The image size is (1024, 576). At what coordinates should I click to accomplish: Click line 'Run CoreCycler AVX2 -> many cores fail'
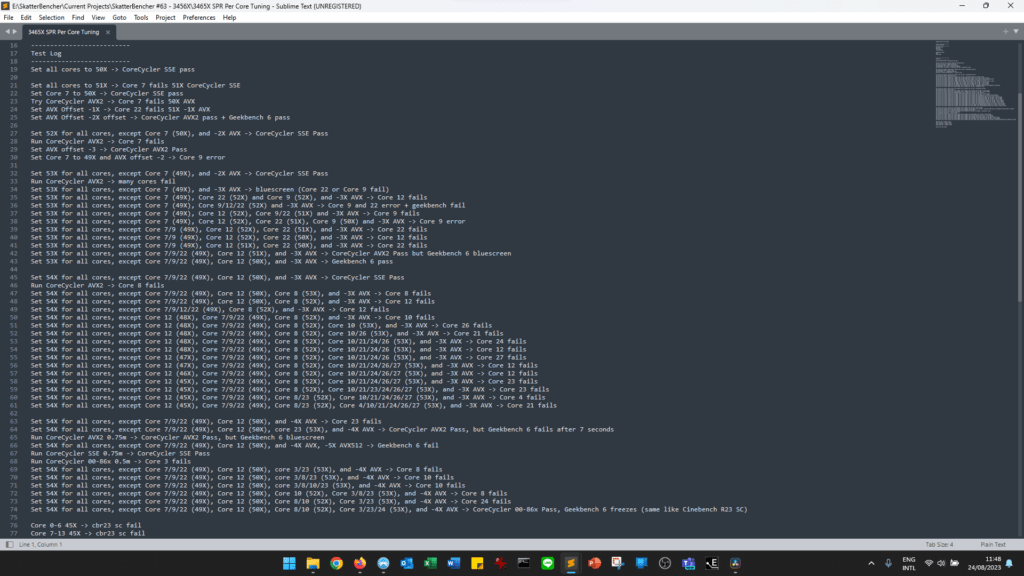click(103, 182)
